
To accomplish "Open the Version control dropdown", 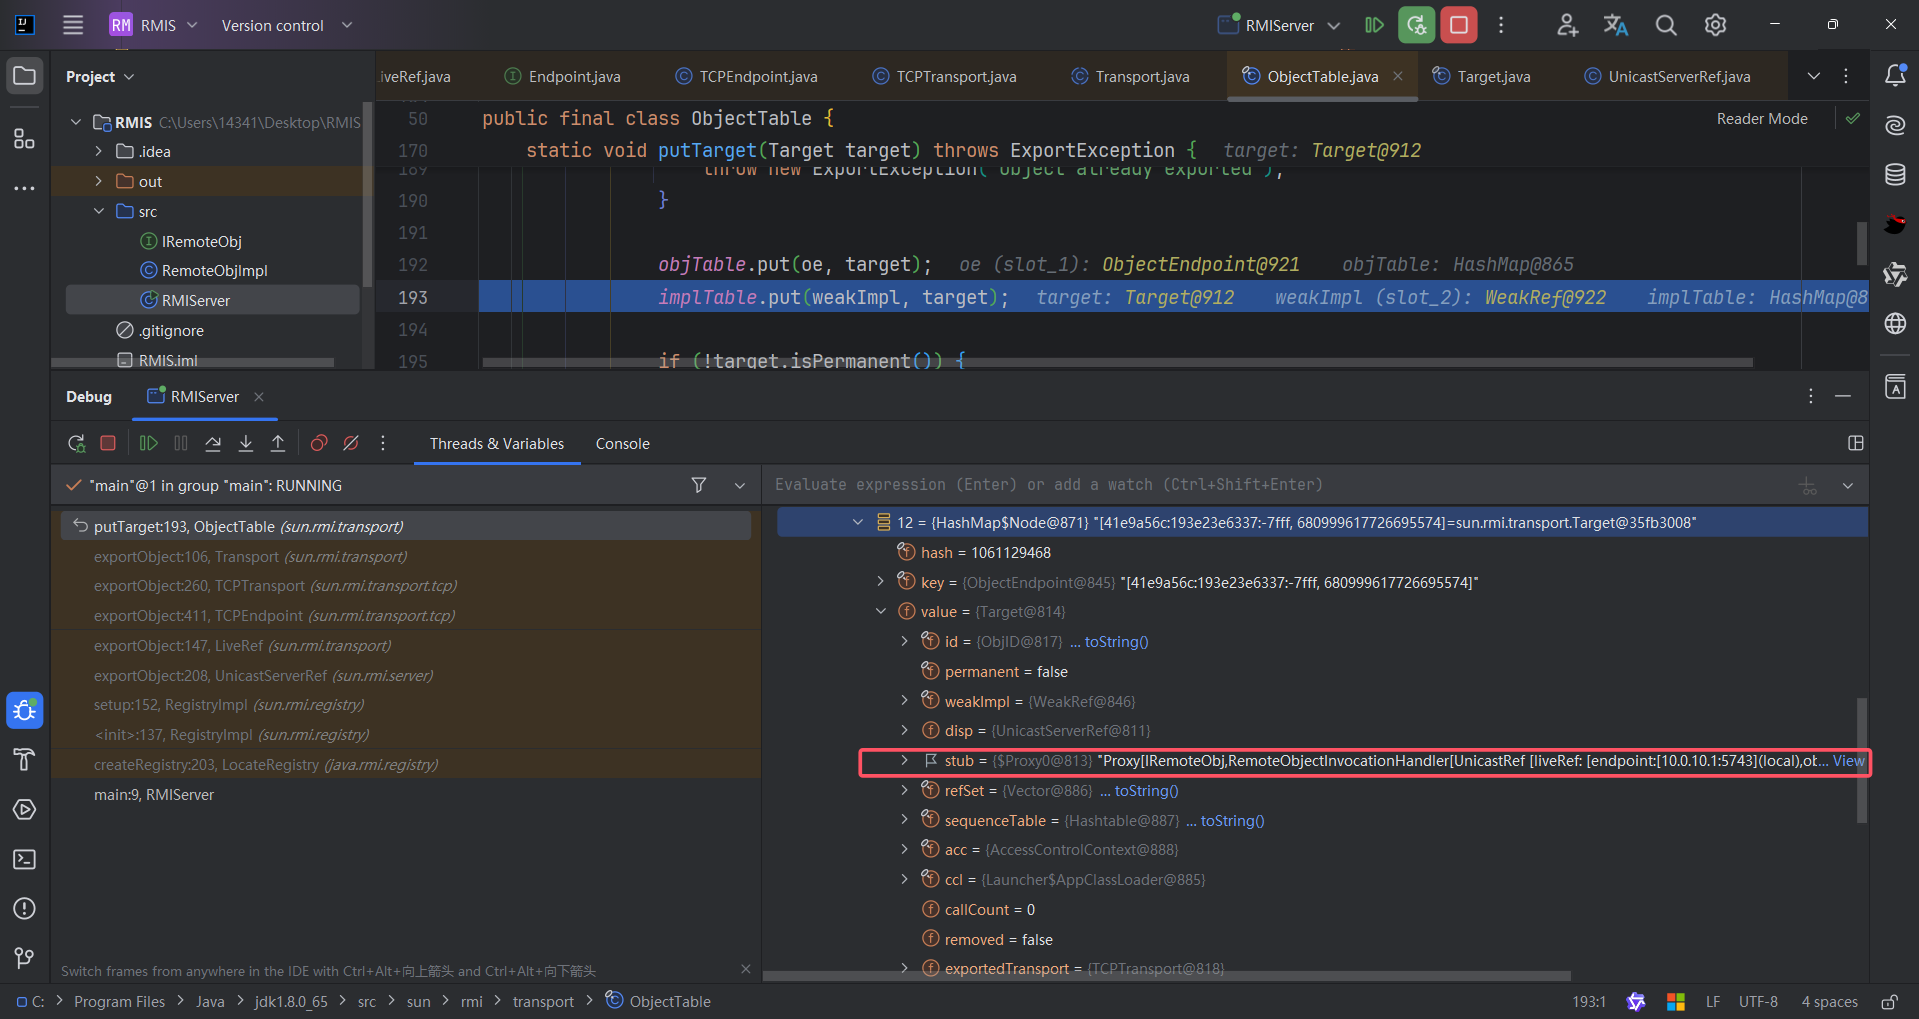I will coord(287,25).
